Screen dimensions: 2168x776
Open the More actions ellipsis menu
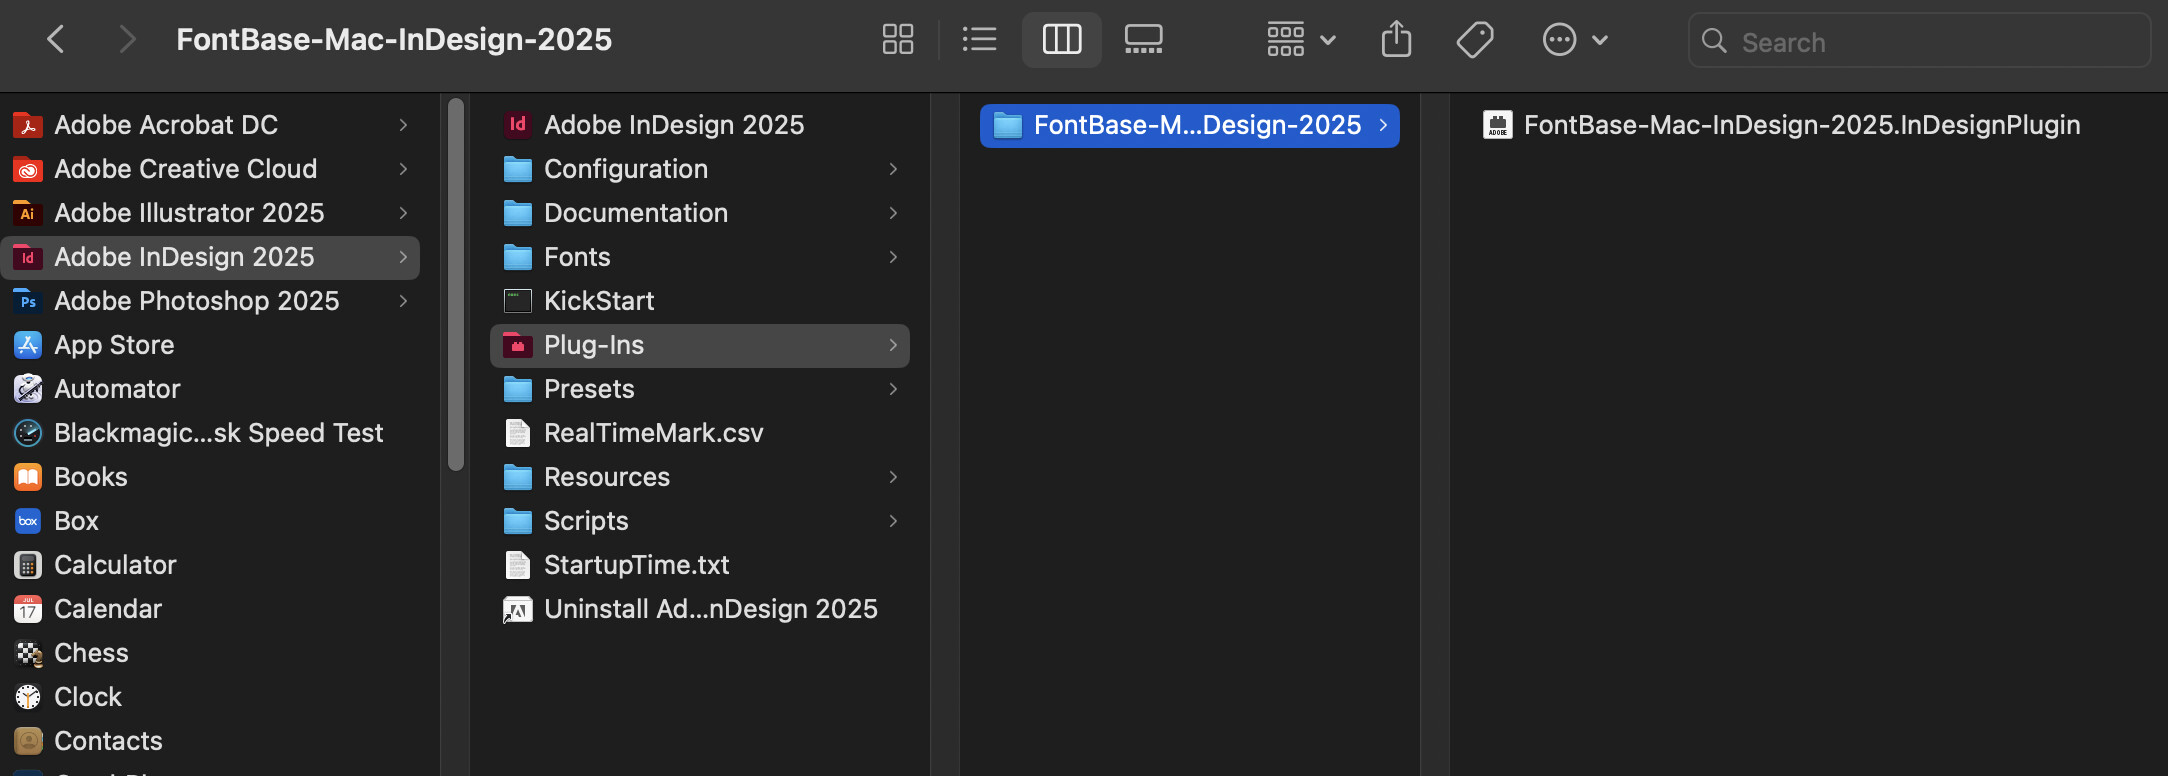[x=1575, y=40]
